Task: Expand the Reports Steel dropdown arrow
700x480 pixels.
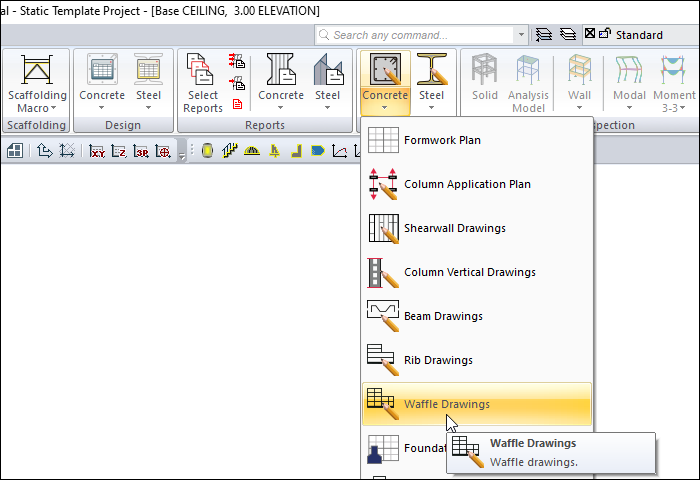Action: [327, 108]
